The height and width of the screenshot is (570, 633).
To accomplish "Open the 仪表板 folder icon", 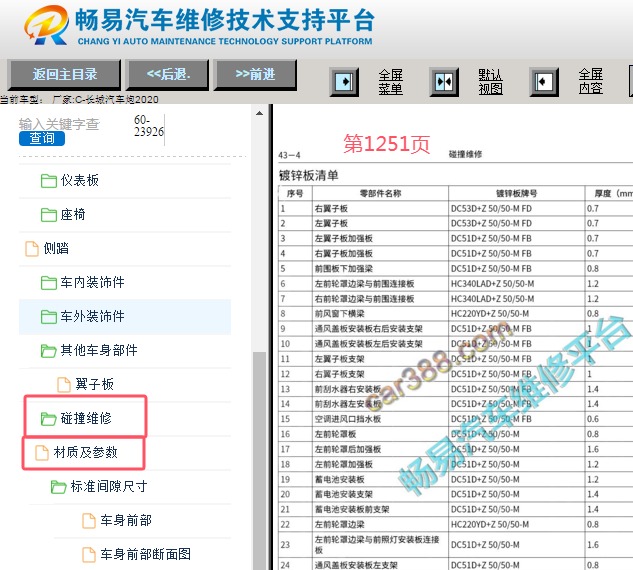I will point(48,180).
